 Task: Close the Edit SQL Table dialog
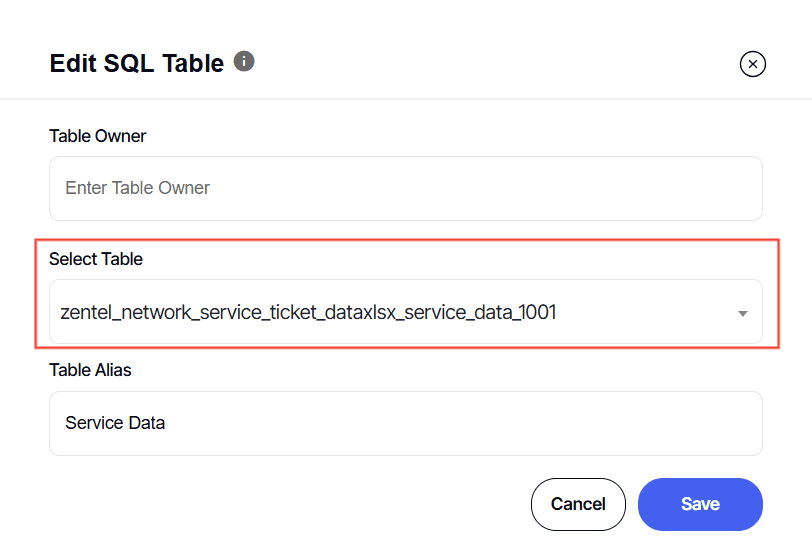[752, 64]
